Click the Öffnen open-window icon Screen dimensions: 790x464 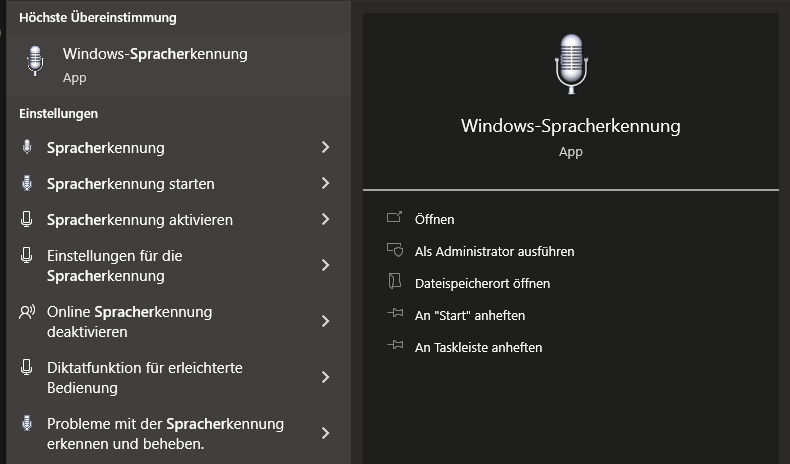click(x=394, y=218)
